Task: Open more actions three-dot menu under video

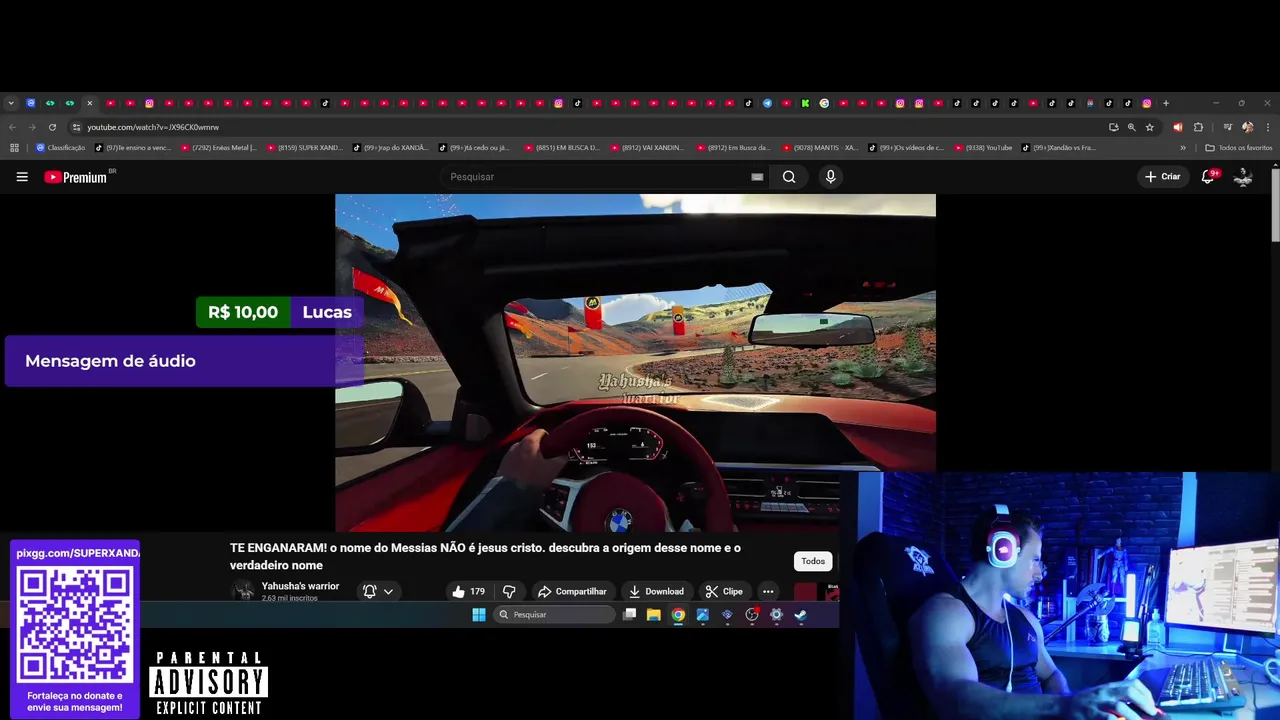Action: pos(768,591)
